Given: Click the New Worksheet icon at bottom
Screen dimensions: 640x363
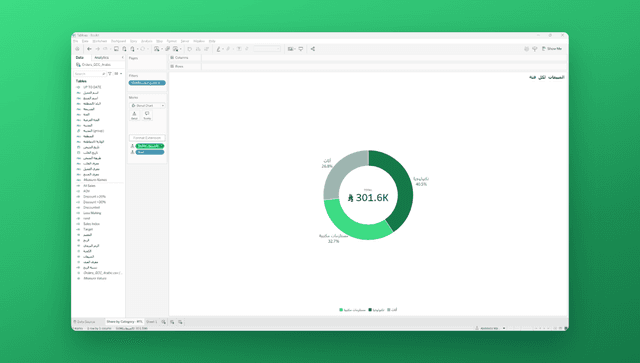Looking at the screenshot, I should [x=164, y=322].
